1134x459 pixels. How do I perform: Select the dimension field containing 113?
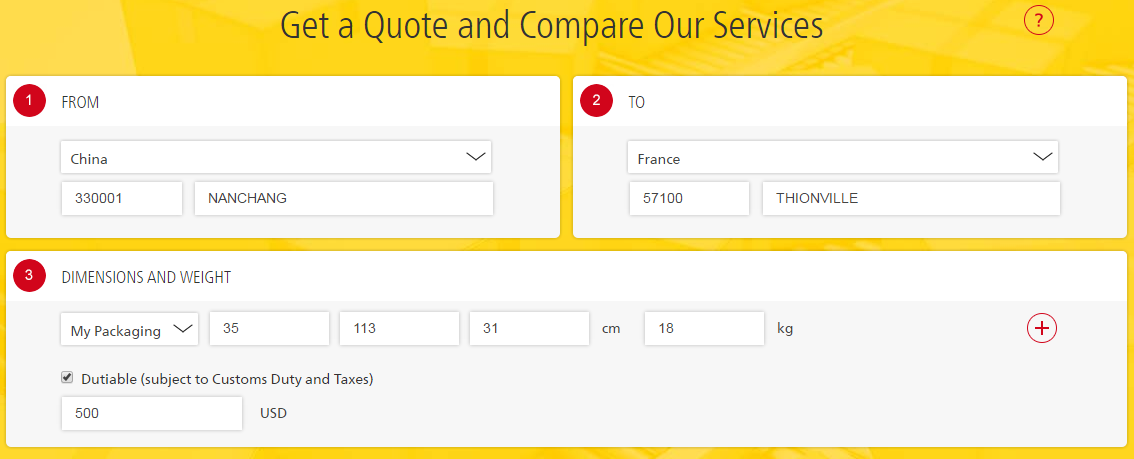tap(399, 329)
